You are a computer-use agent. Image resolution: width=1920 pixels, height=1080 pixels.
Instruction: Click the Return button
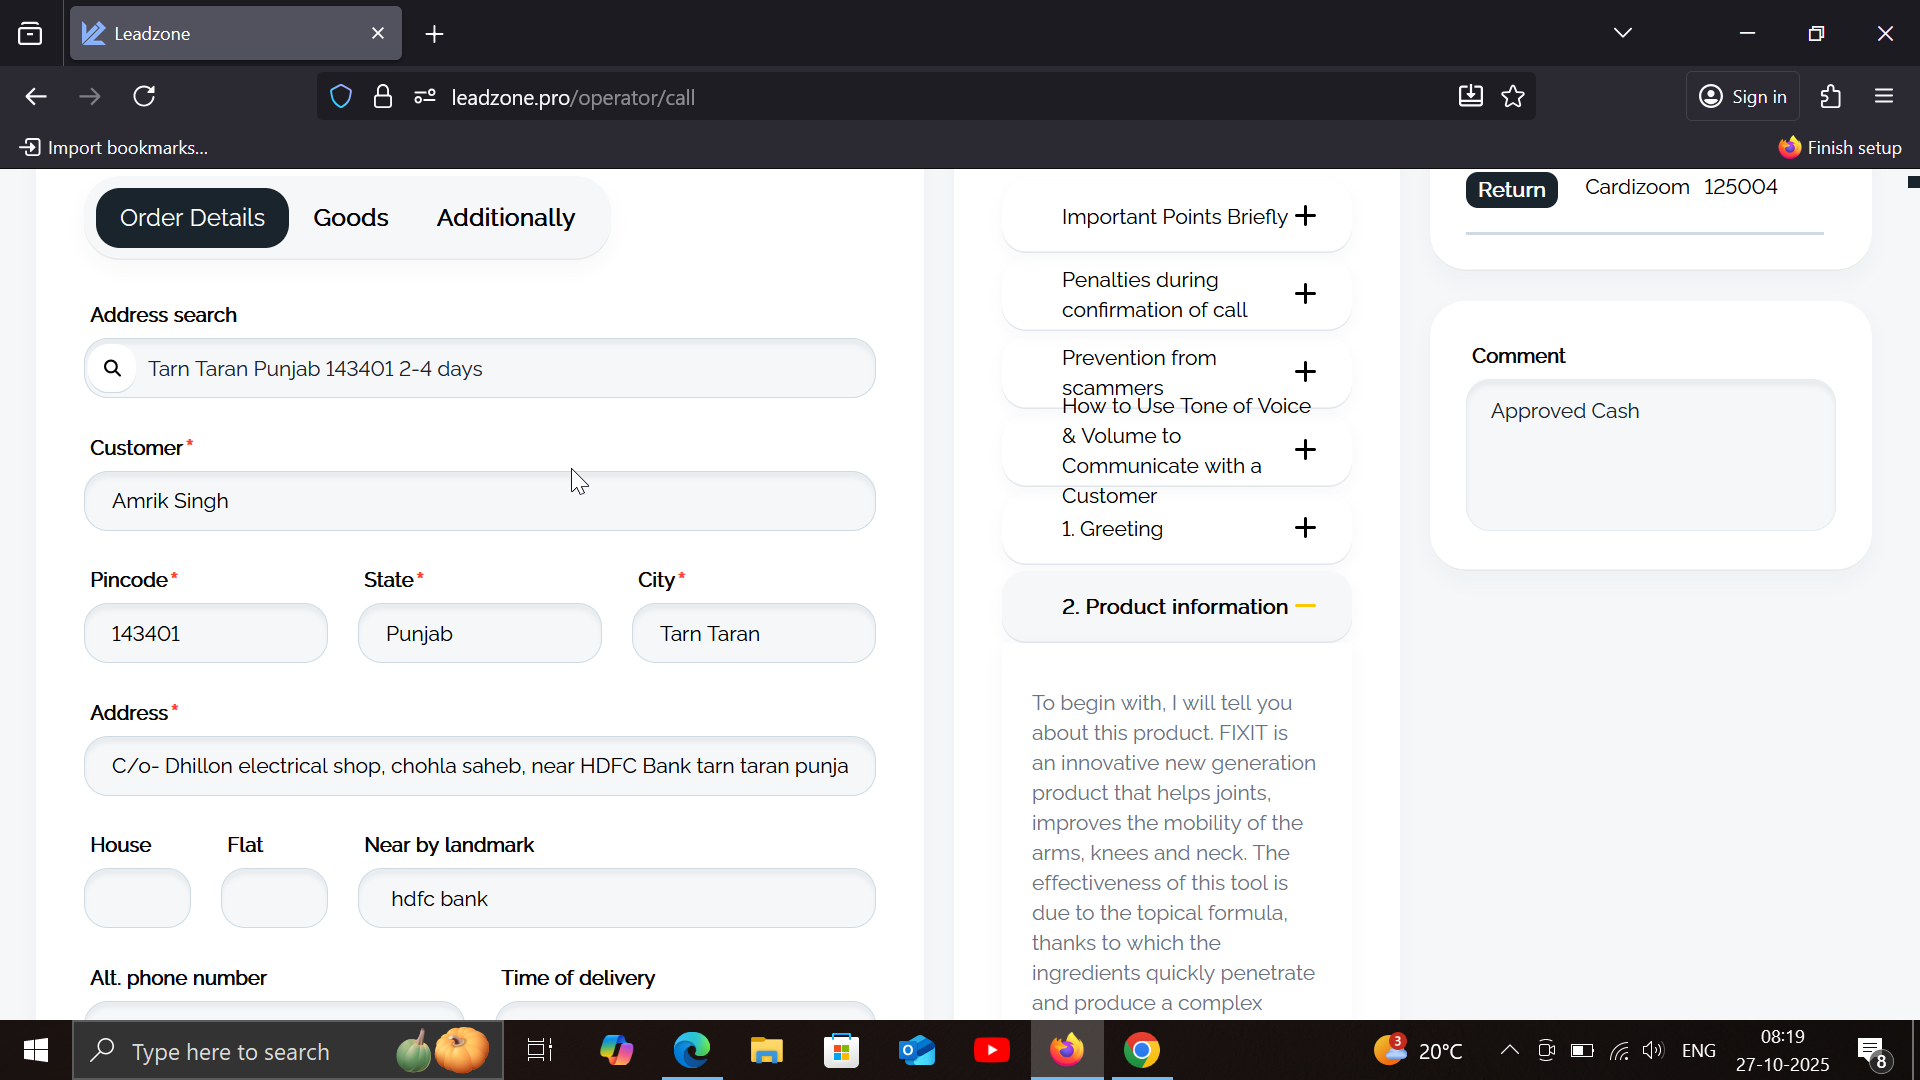click(x=1511, y=189)
